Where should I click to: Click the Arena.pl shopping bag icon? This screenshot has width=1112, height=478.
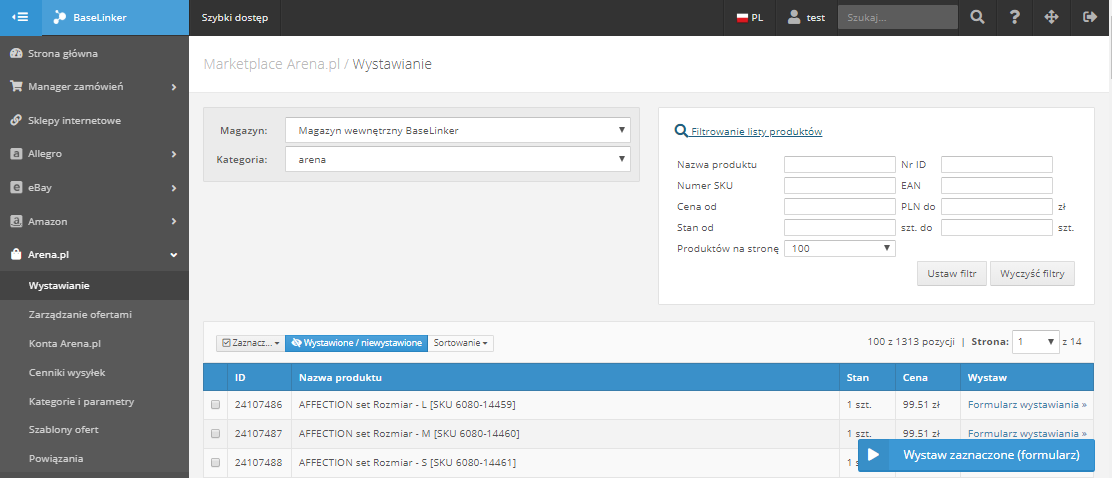coord(16,255)
